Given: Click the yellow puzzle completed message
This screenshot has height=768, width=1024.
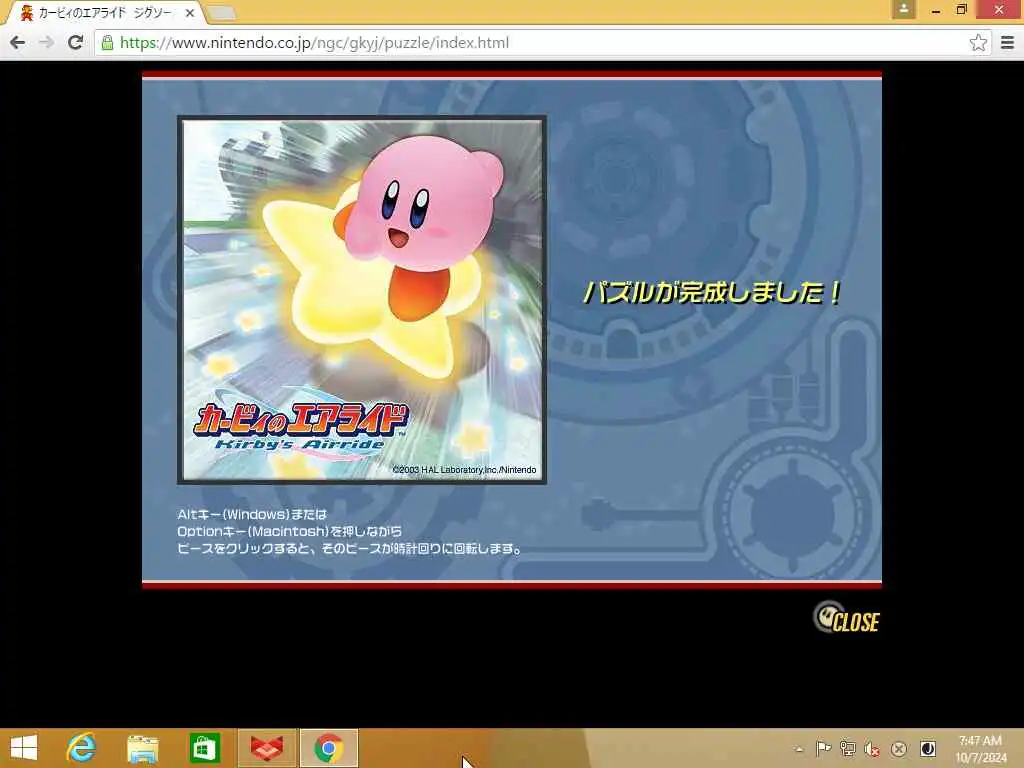Looking at the screenshot, I should click(712, 292).
